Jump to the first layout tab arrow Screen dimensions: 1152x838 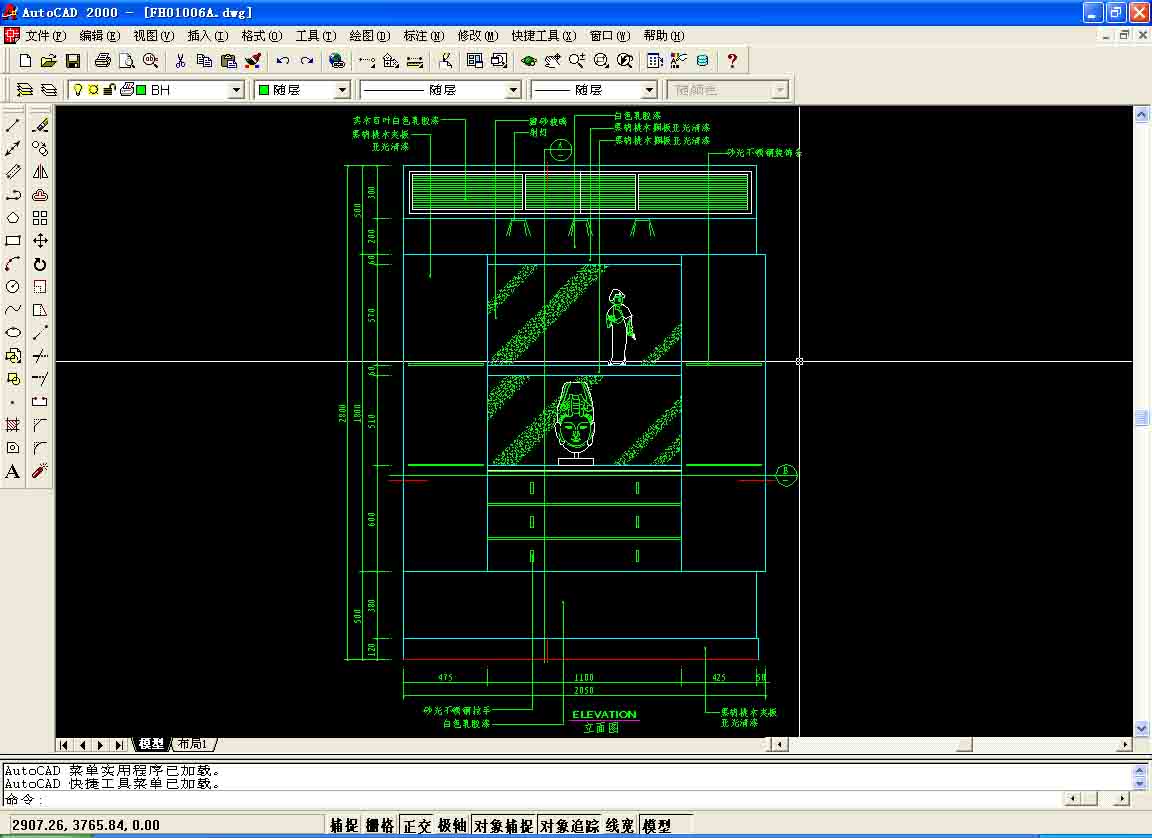[64, 745]
